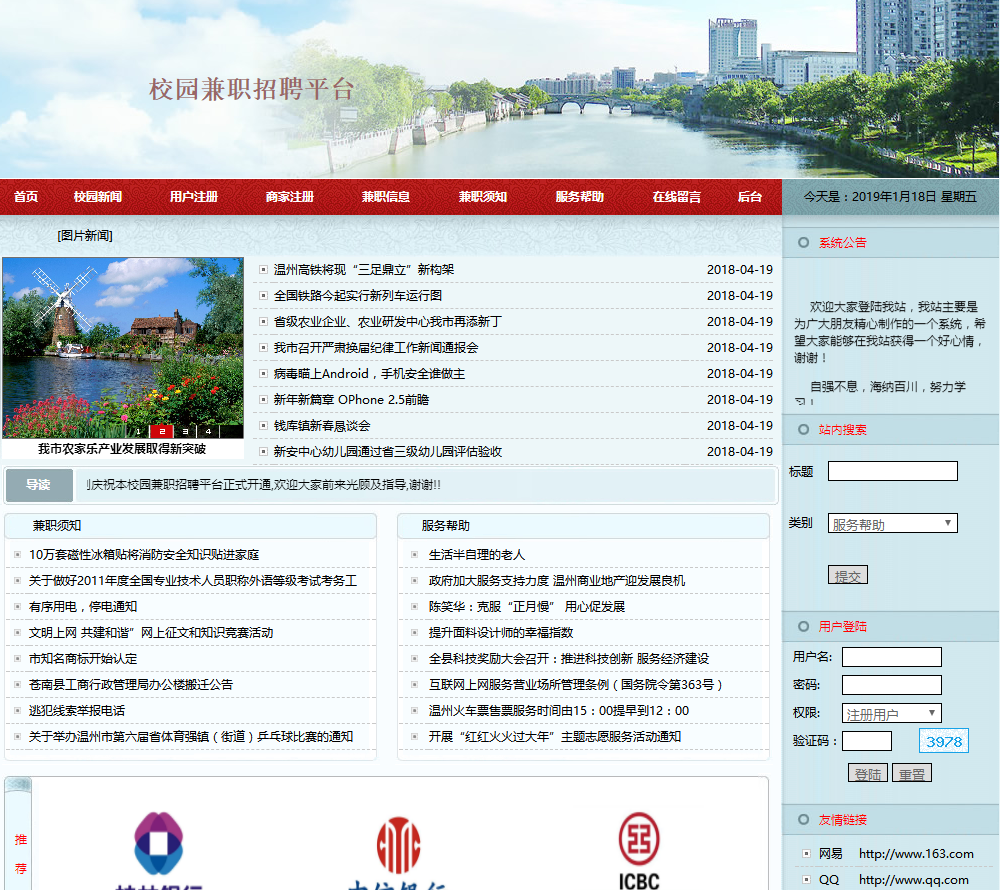Expand the 权限 dropdown showing 注册用户
The image size is (1000, 890).
[x=892, y=713]
